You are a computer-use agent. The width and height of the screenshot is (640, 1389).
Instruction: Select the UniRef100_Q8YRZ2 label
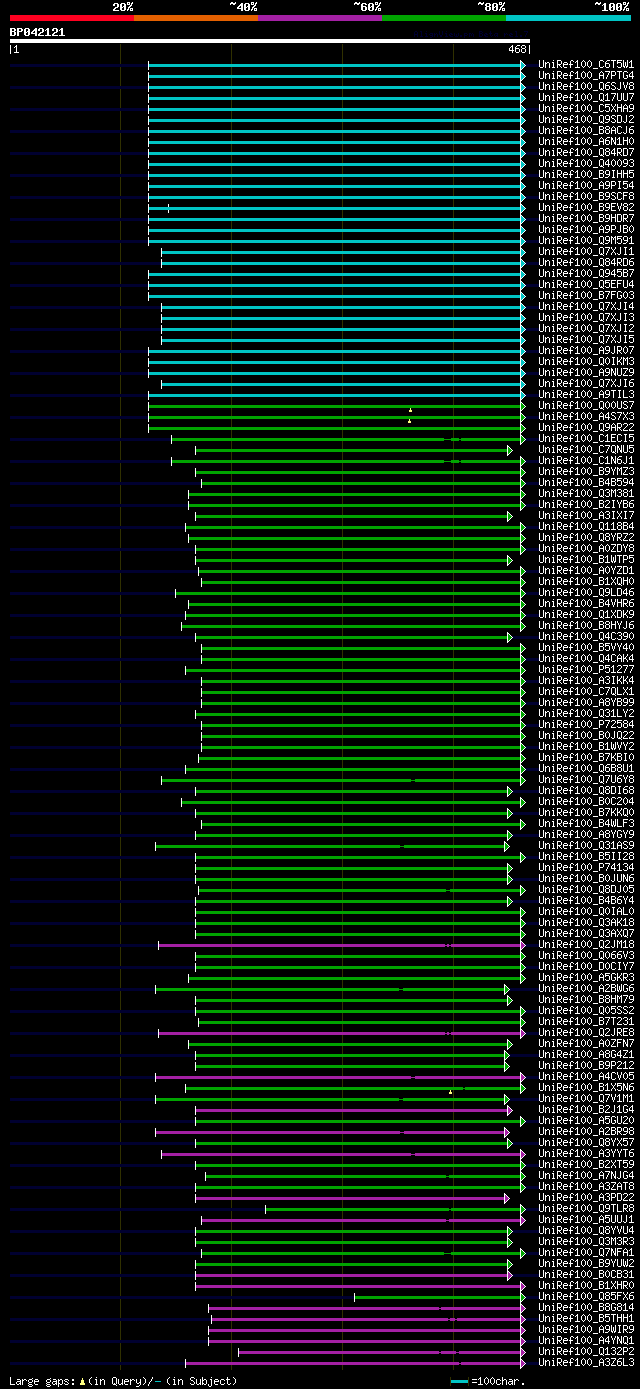click(x=586, y=537)
